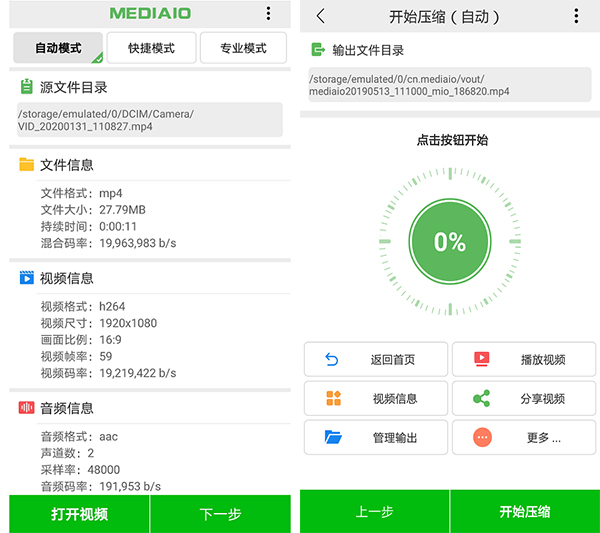
Task: Click the 视频尺寸: 1920x1080 line
Action: [99, 323]
